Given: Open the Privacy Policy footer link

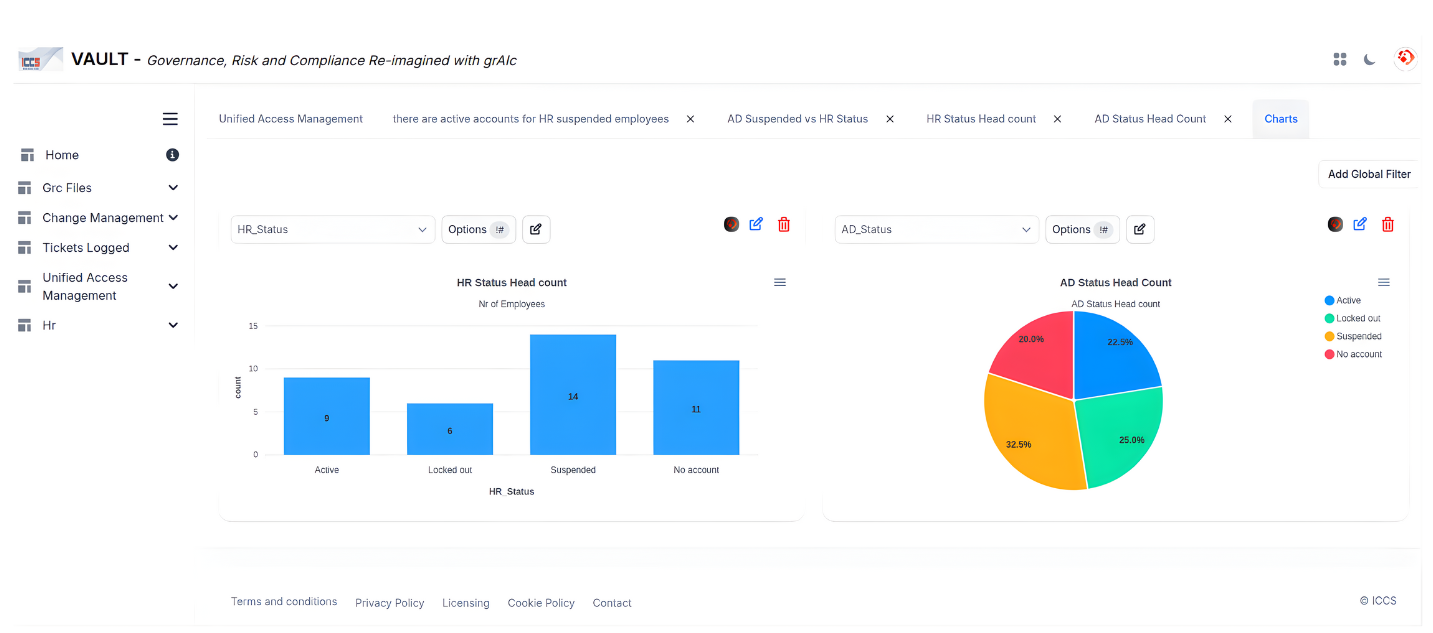Looking at the screenshot, I should [389, 603].
